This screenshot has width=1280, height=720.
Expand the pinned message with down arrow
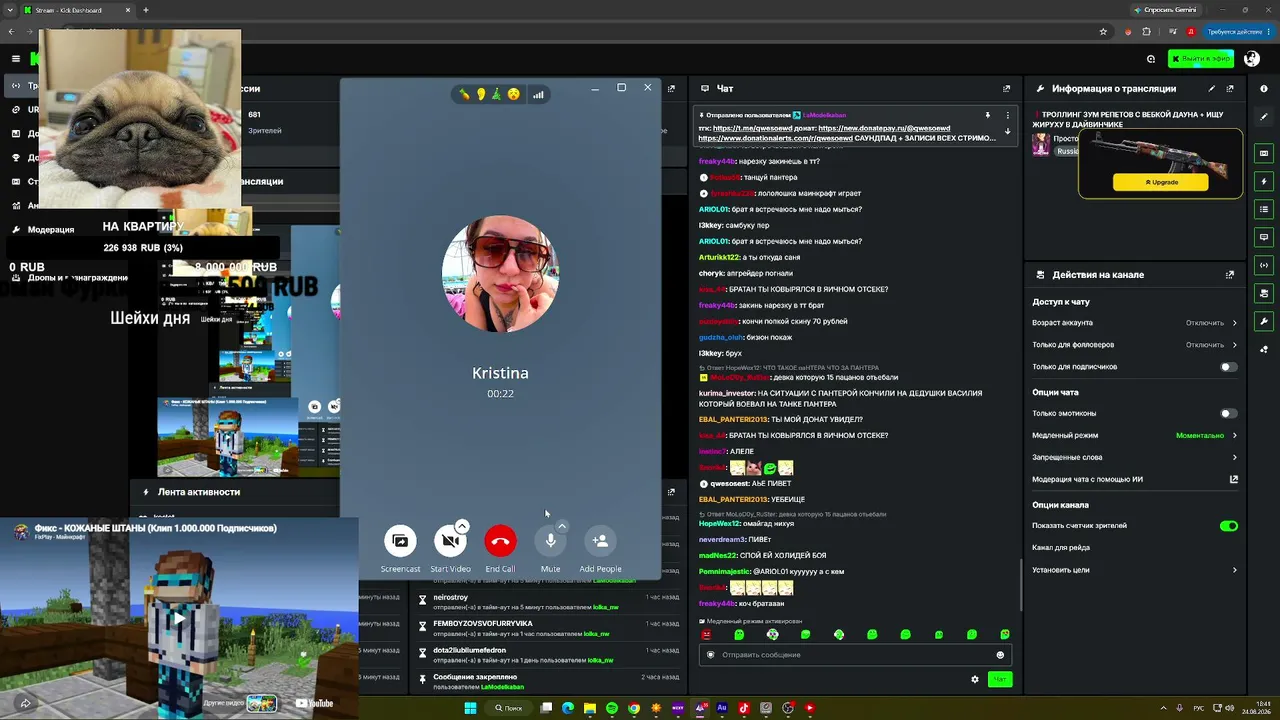click(1007, 131)
